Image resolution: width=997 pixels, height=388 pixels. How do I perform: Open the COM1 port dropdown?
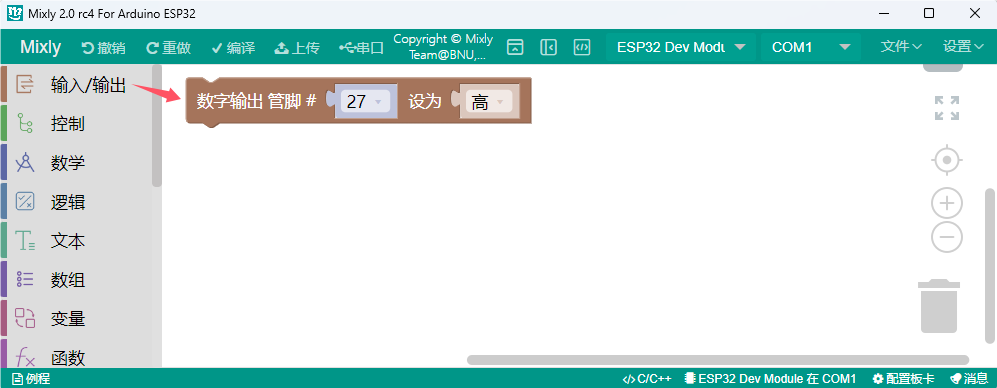tap(811, 47)
